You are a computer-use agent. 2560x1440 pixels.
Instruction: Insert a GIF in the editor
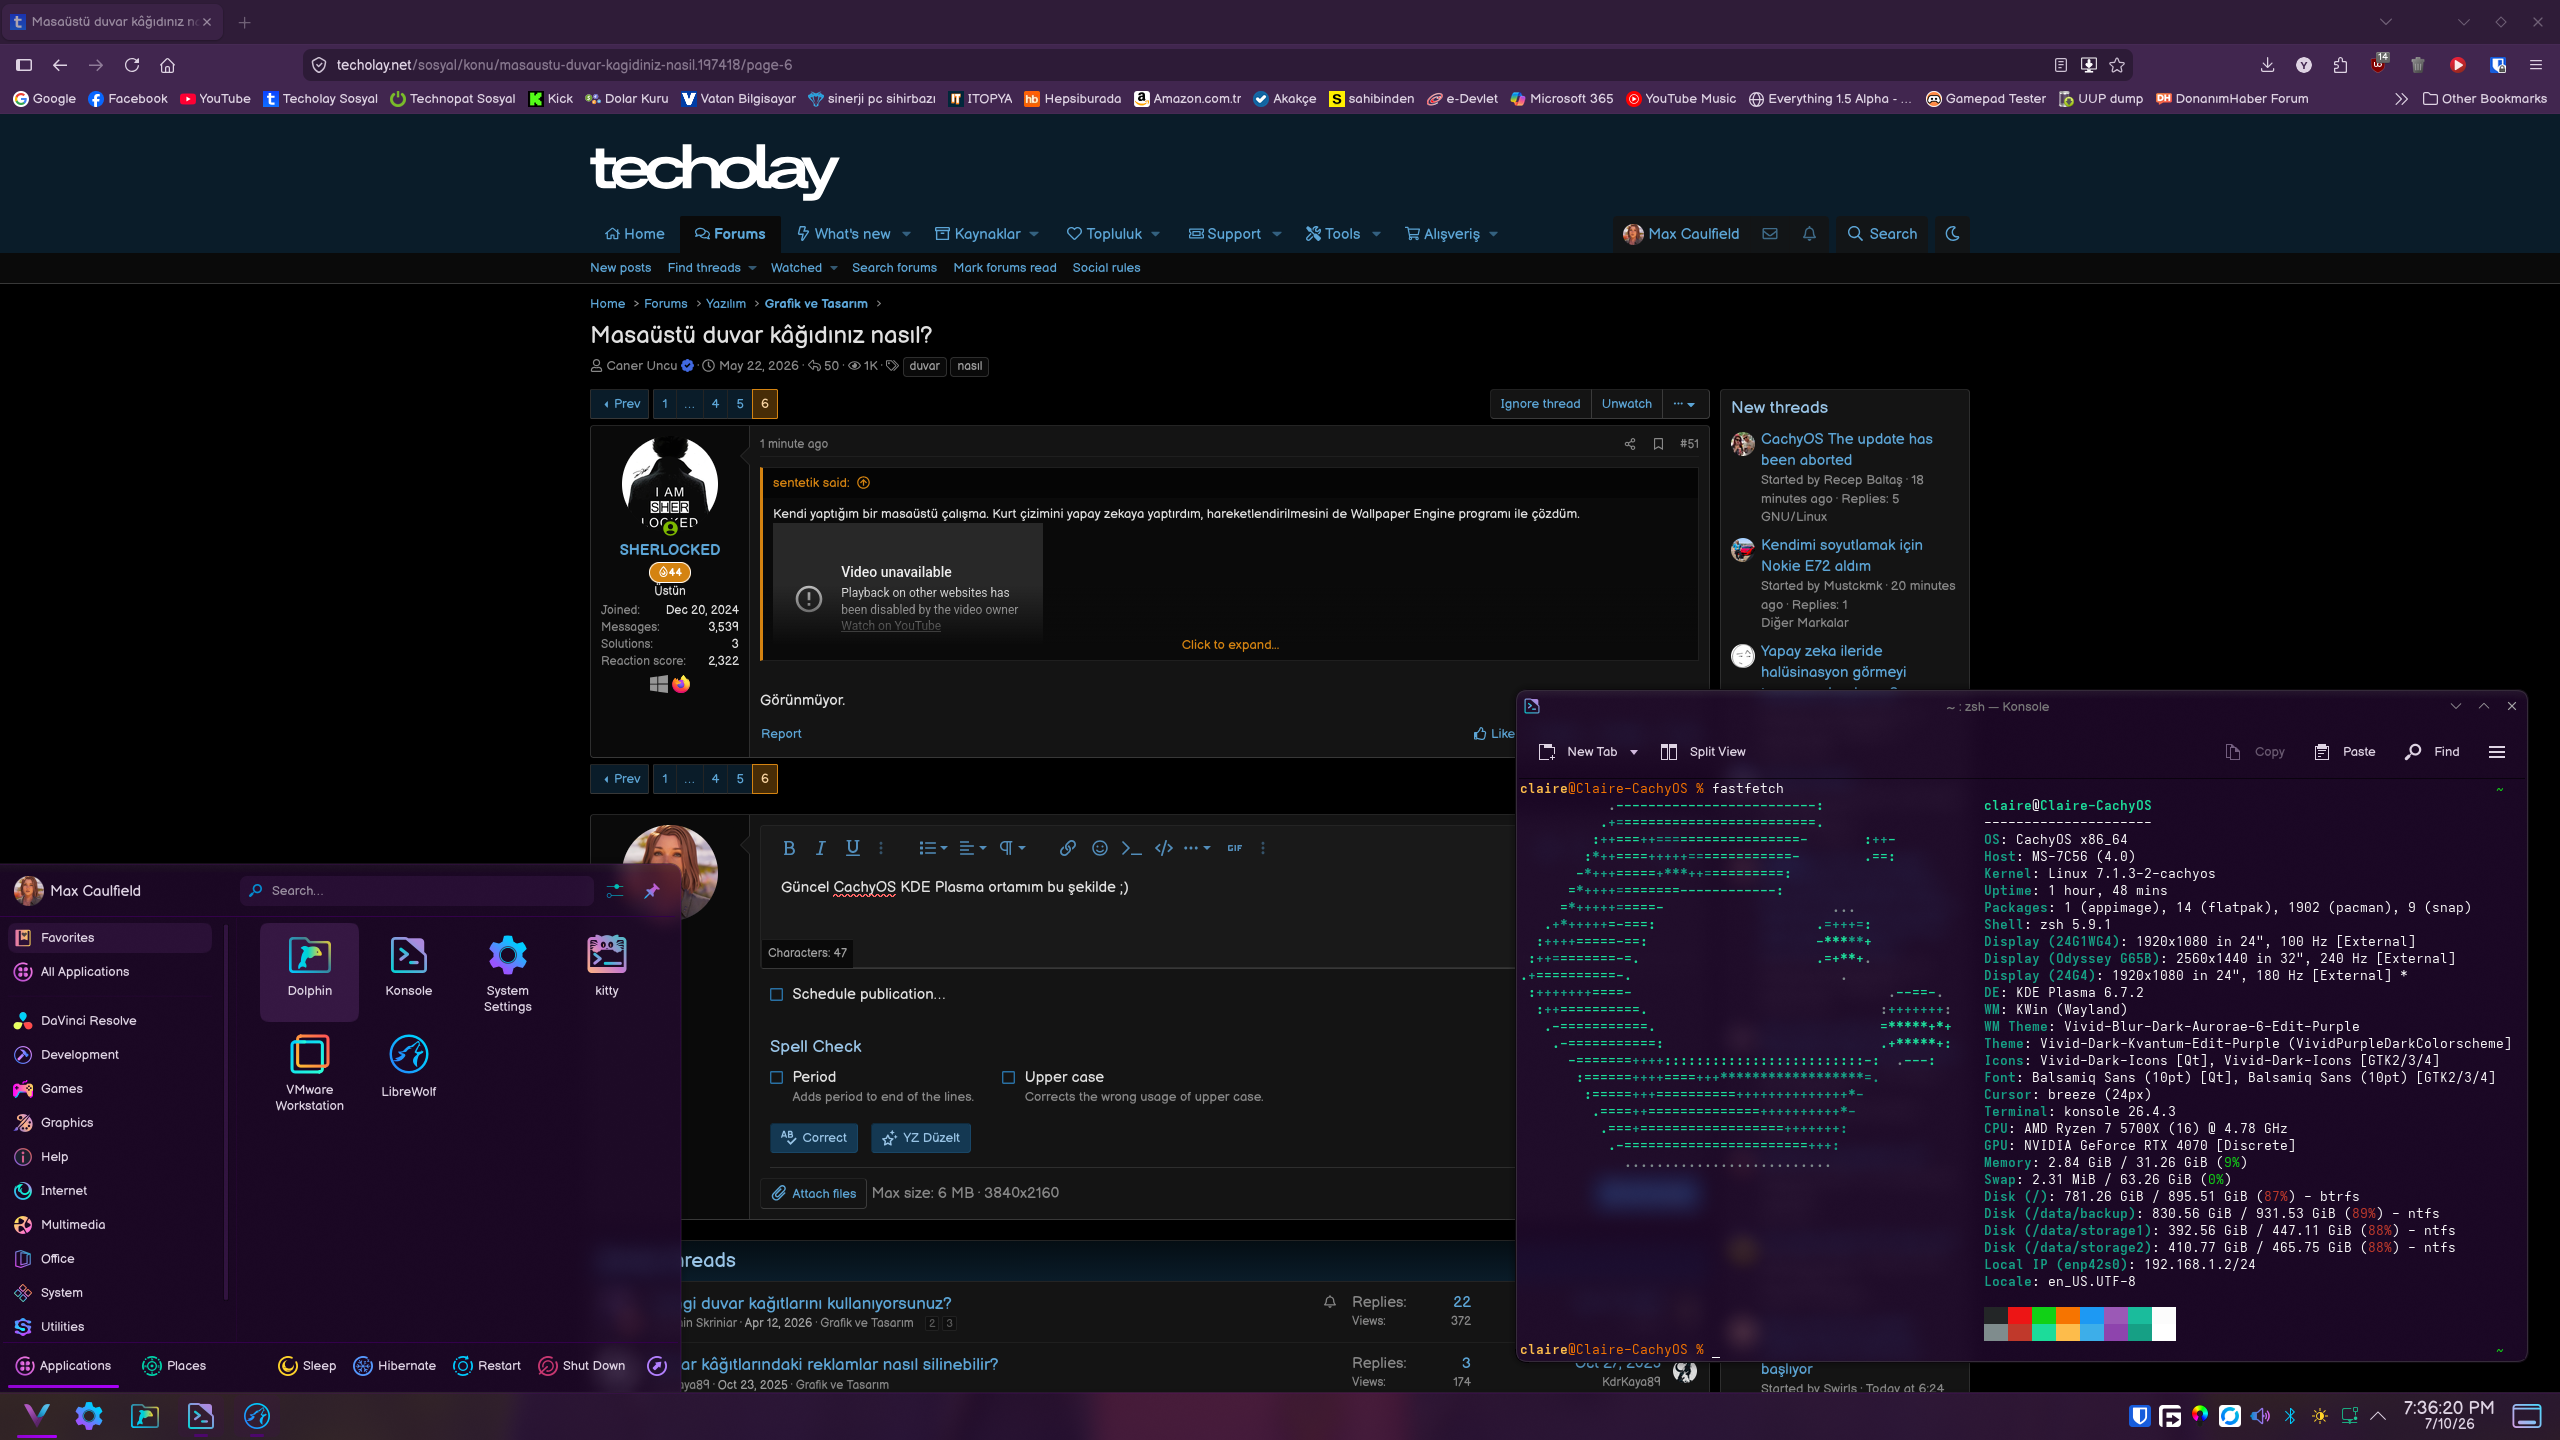(x=1234, y=848)
